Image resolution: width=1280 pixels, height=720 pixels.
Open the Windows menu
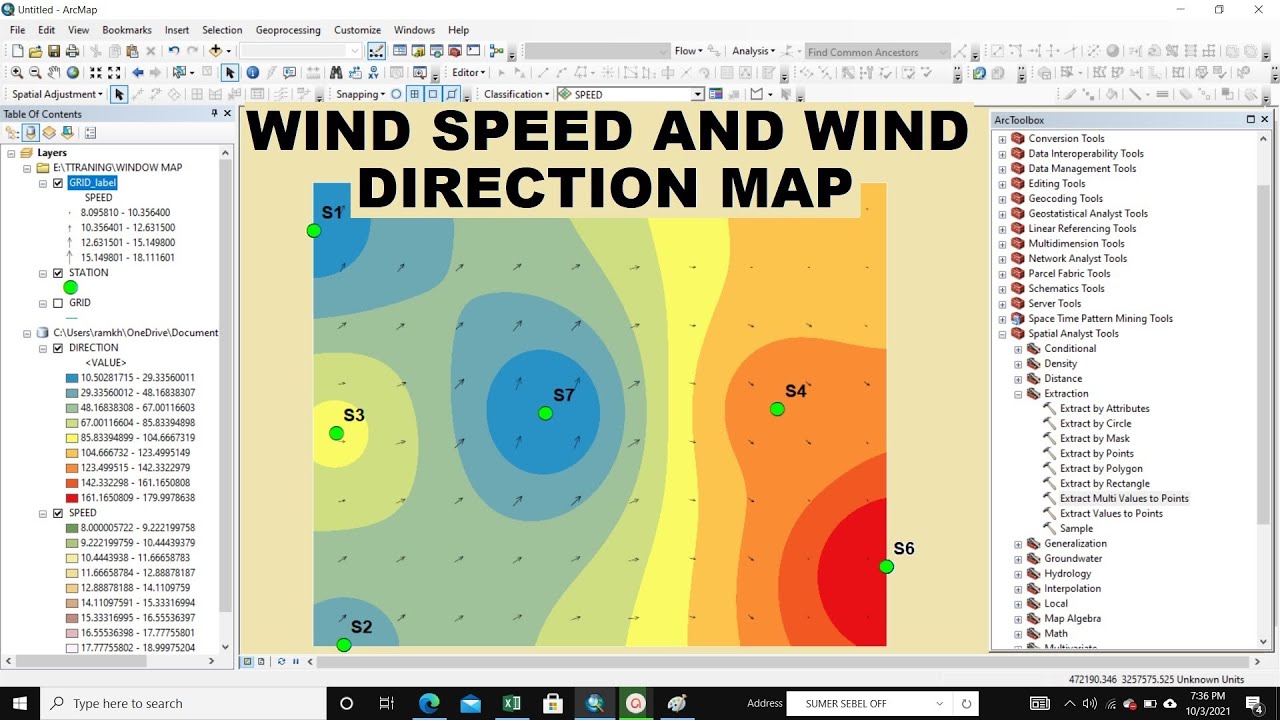(414, 30)
